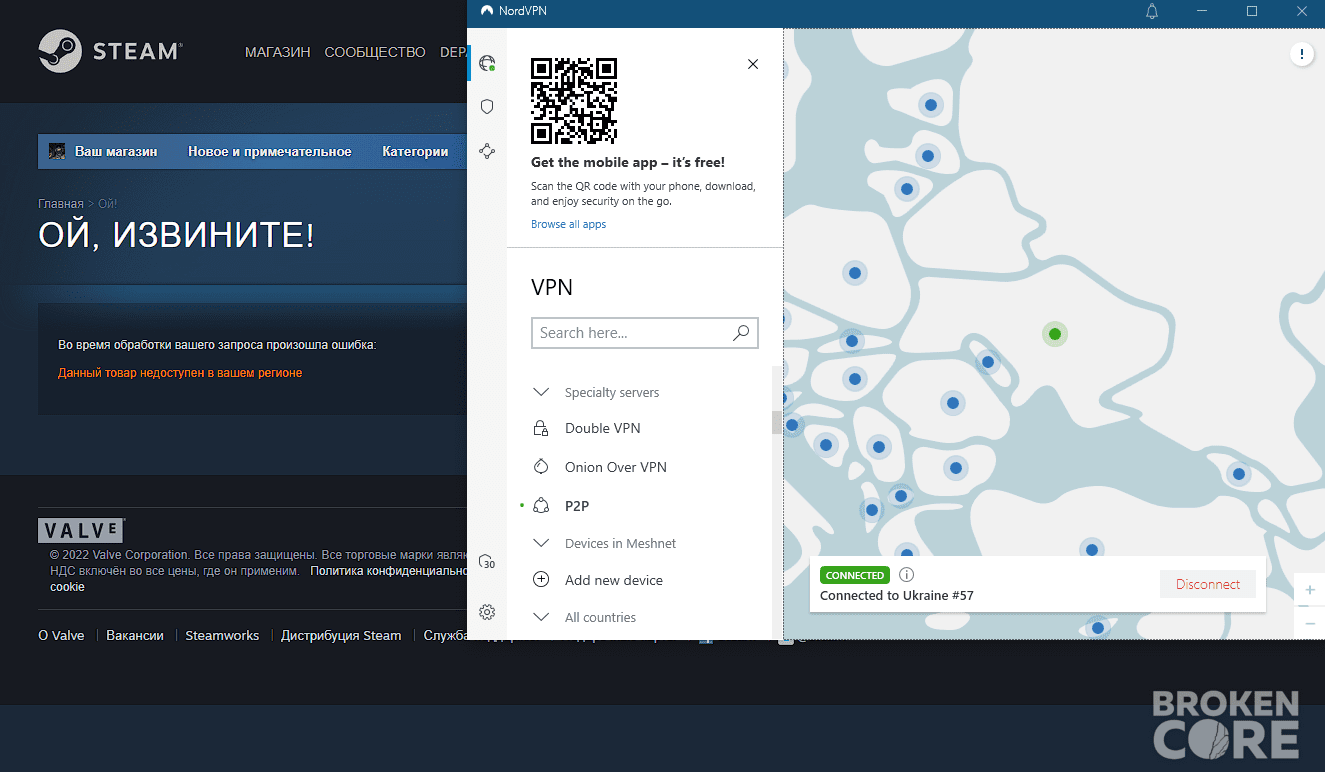Open the МАГАЗИН menu in Steam
This screenshot has width=1325, height=772.
(x=278, y=52)
